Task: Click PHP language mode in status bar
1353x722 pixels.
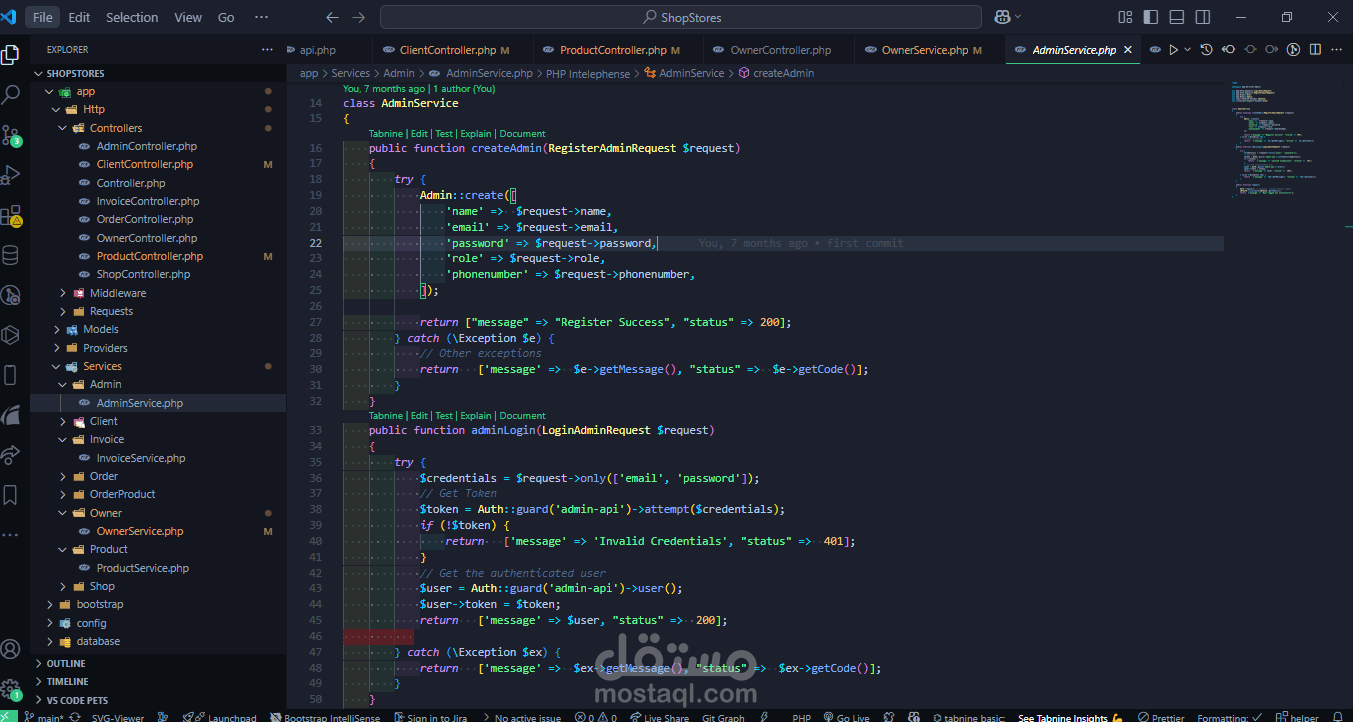Action: click(x=801, y=717)
